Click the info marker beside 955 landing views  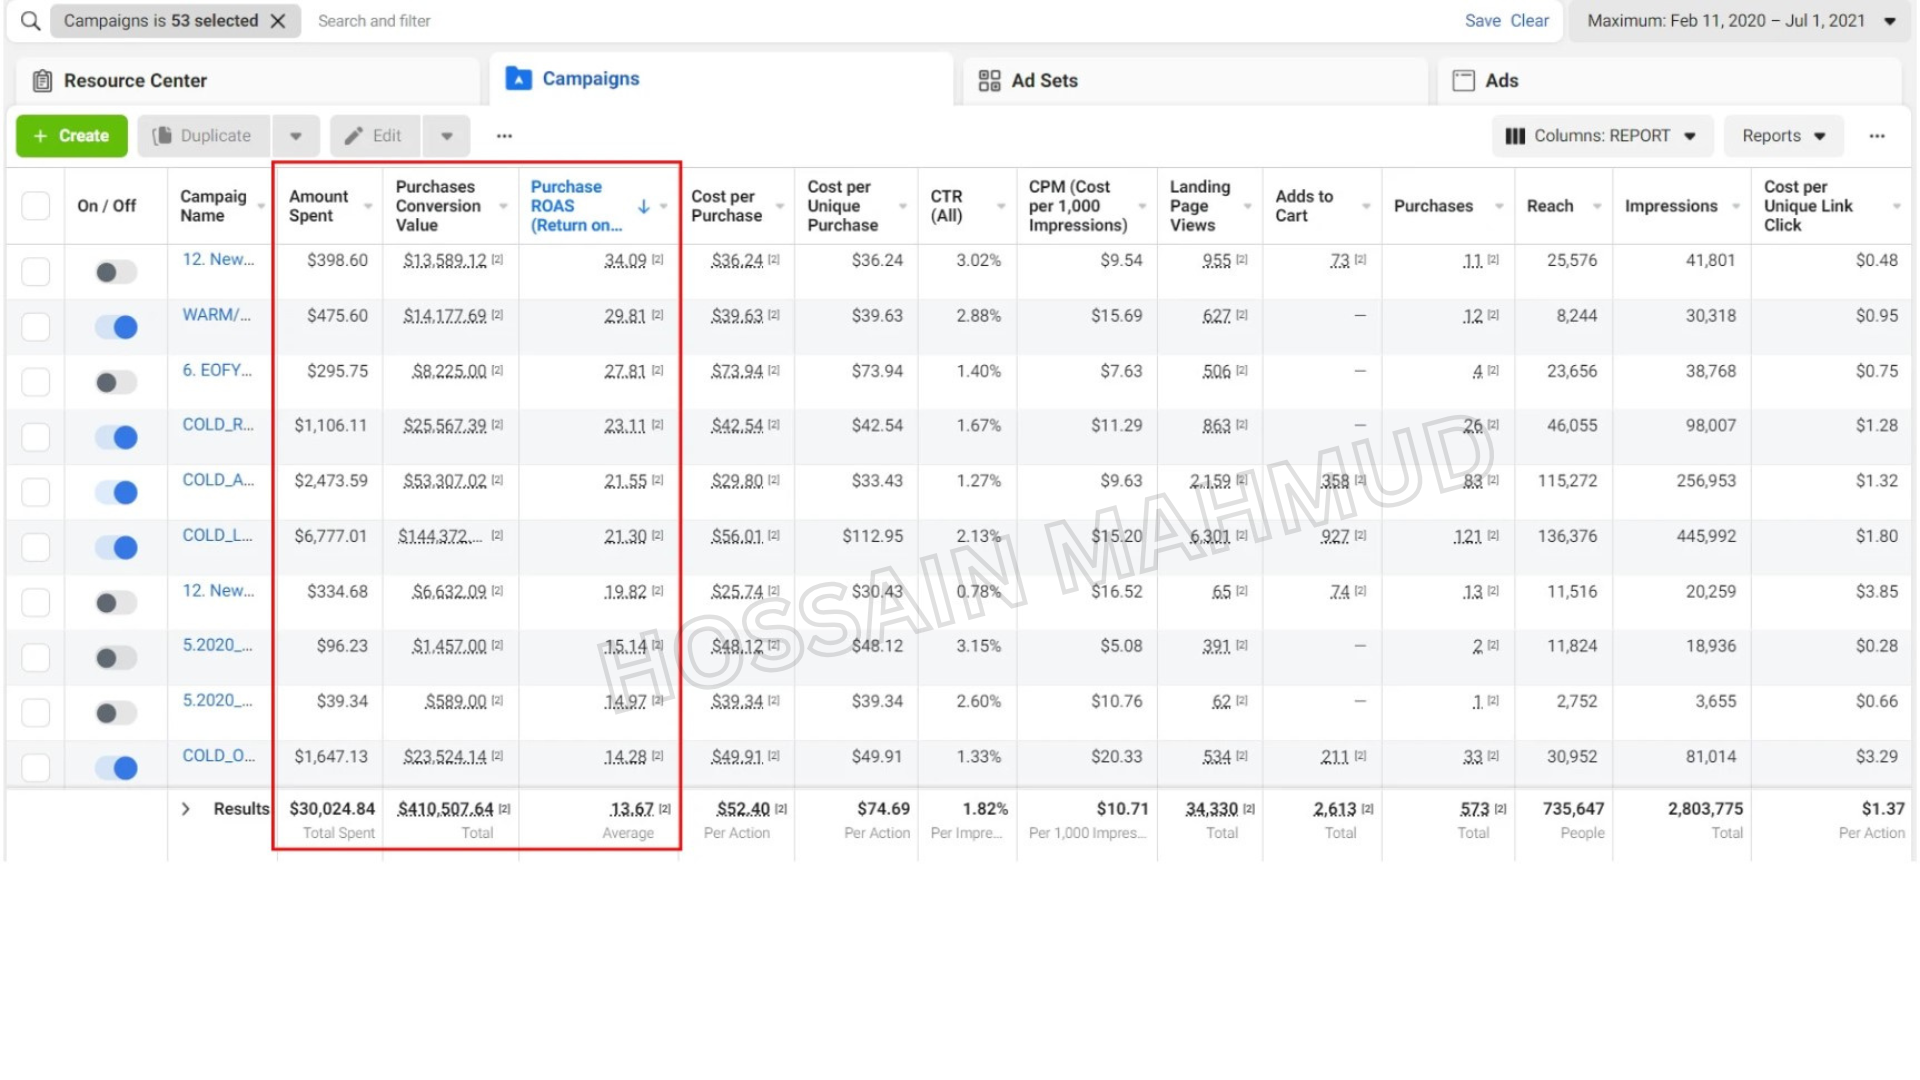(1242, 260)
